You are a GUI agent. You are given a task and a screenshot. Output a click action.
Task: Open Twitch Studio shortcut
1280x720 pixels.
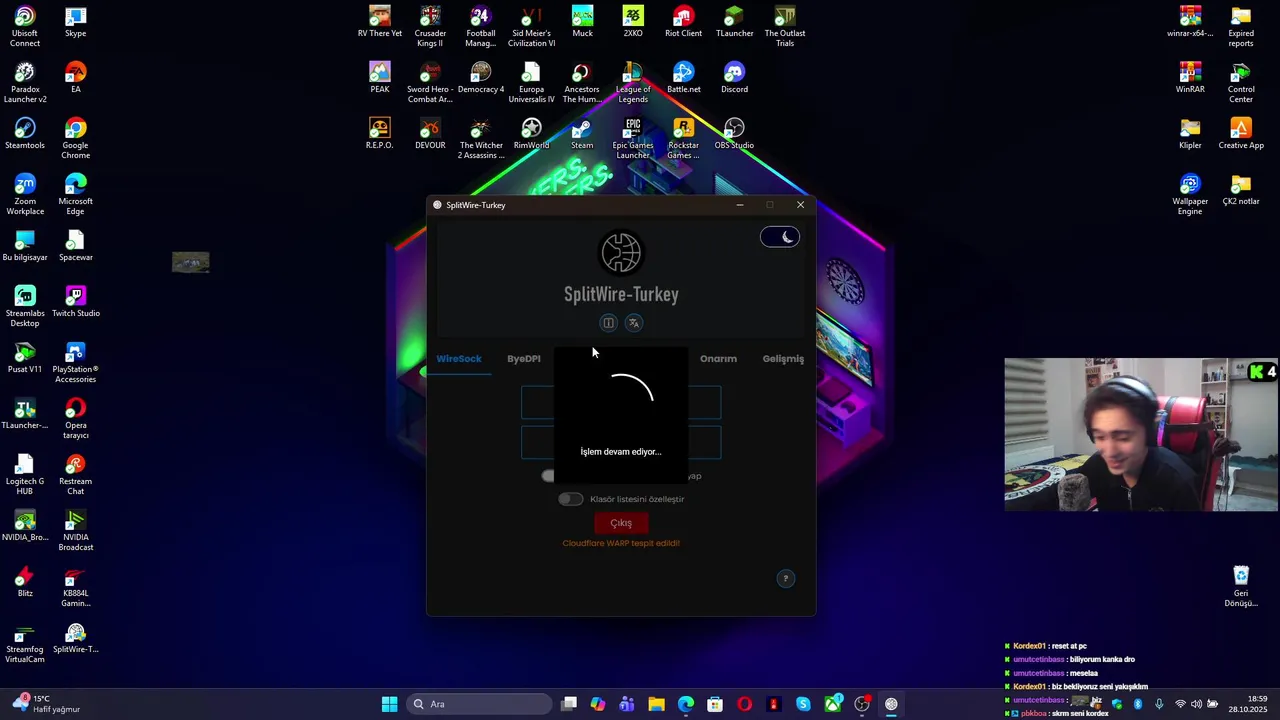(x=75, y=302)
